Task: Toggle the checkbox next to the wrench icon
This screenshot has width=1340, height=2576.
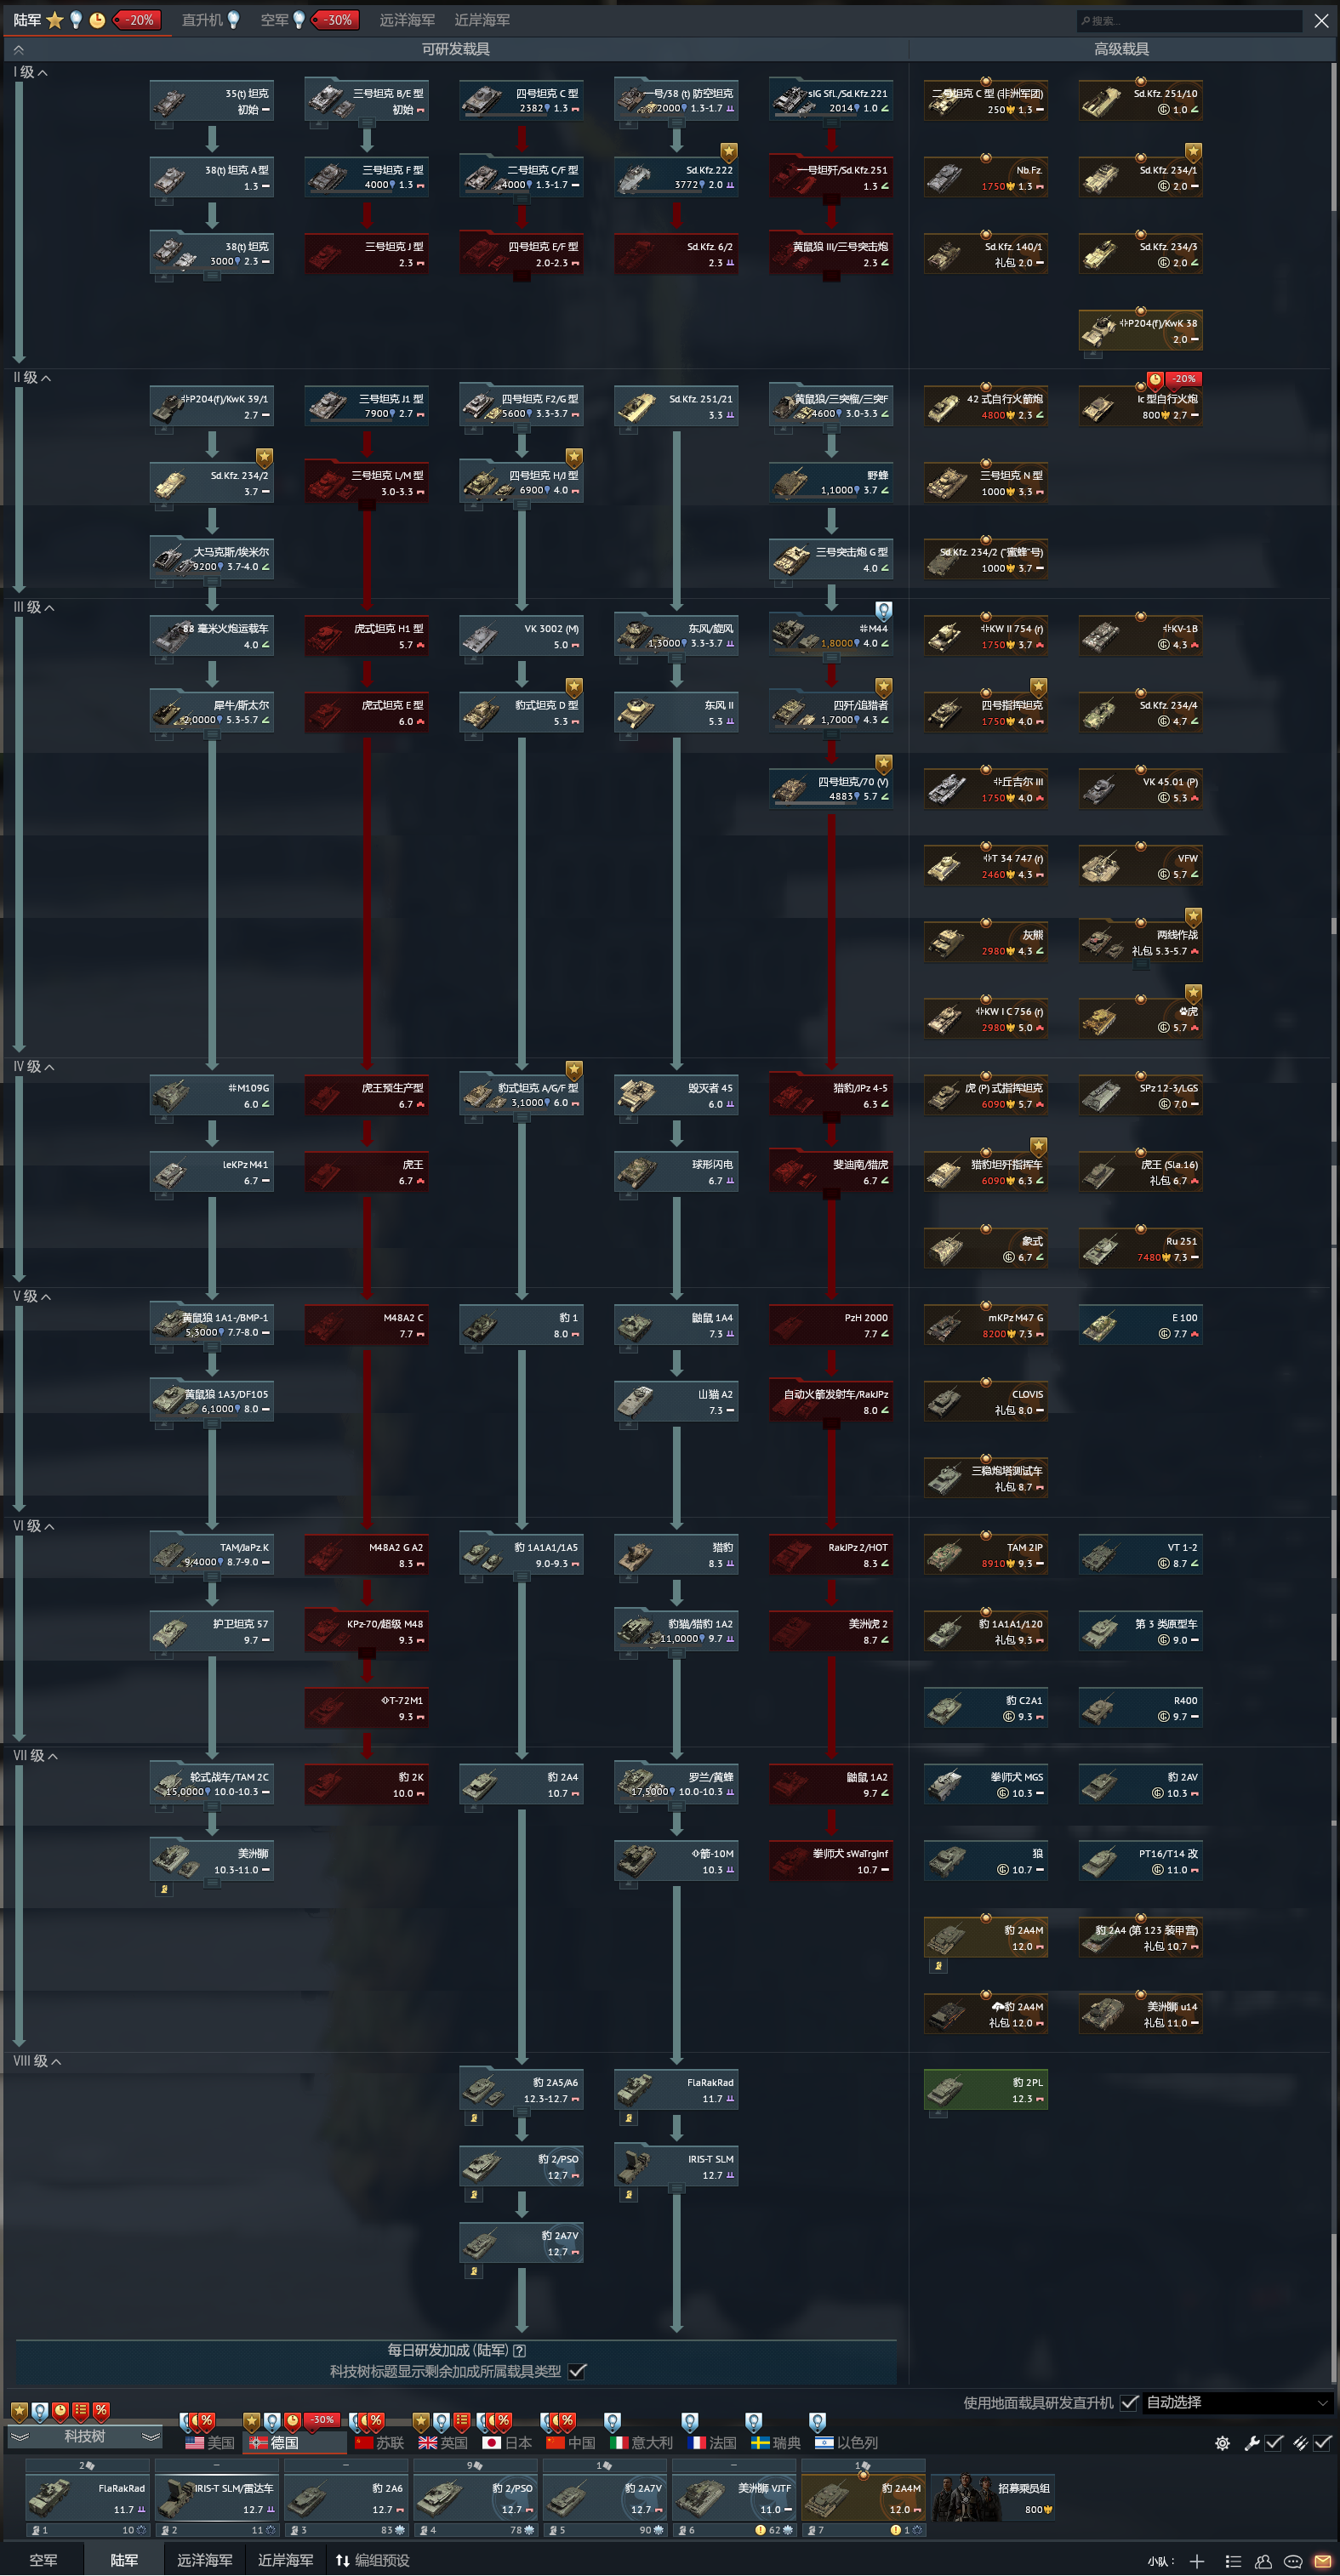Action: click(1274, 2443)
